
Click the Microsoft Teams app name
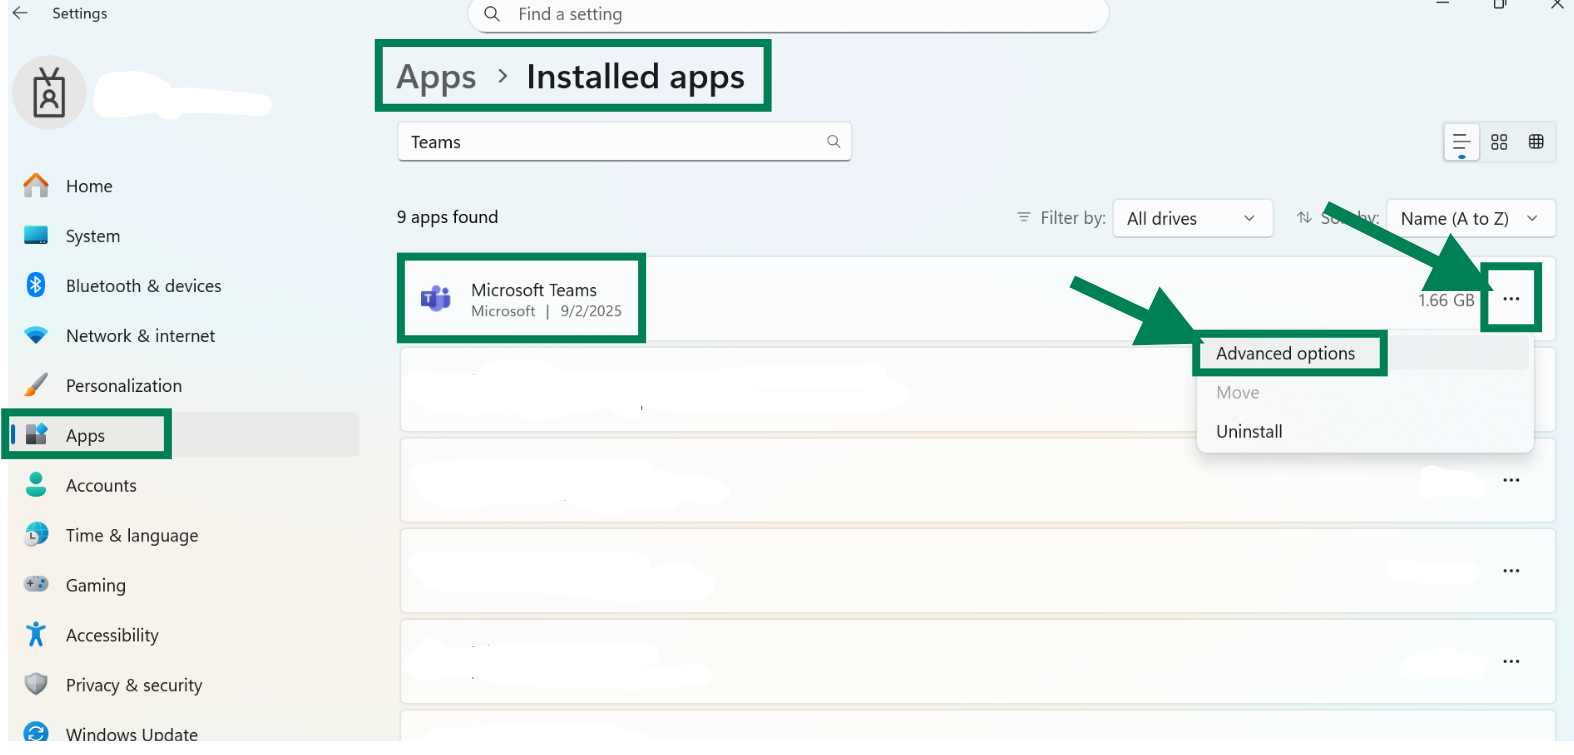[534, 290]
